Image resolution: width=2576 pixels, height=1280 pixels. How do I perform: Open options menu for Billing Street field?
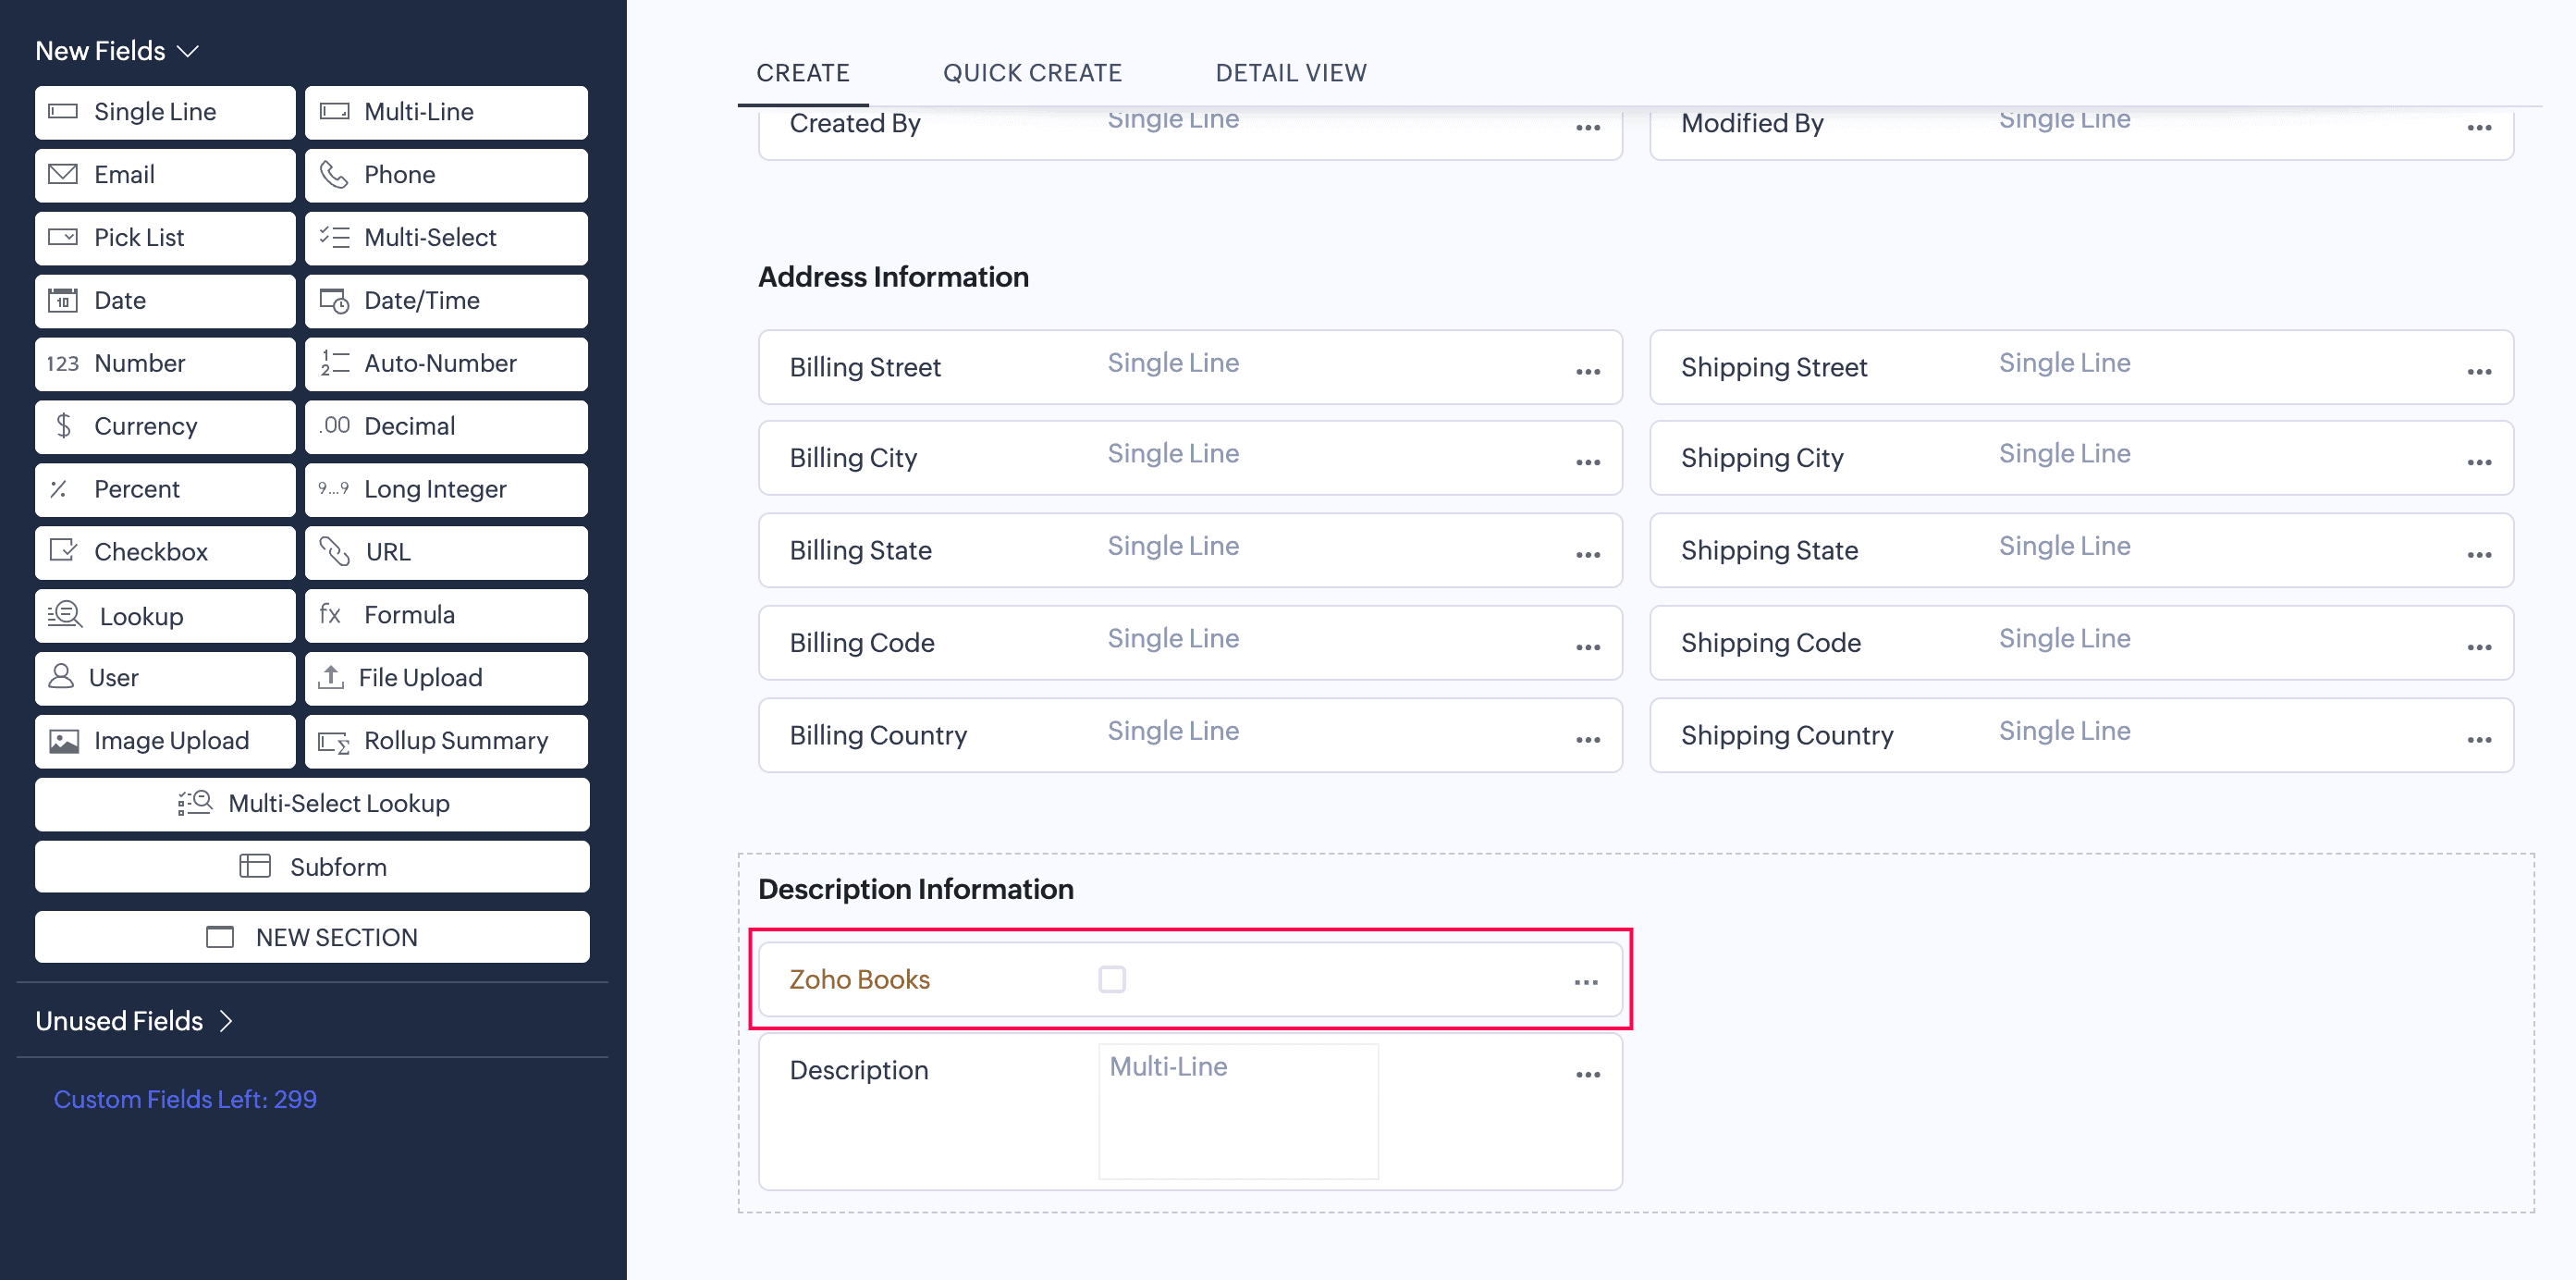(x=1586, y=371)
